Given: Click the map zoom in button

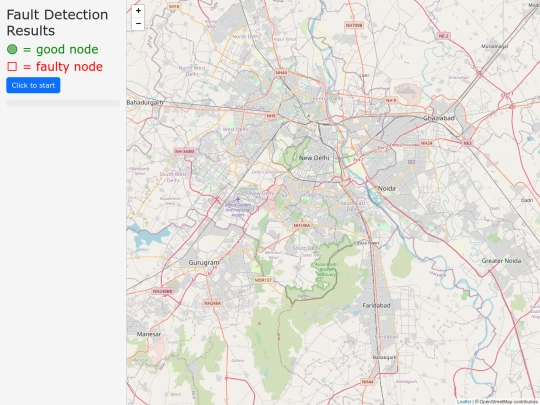Looking at the screenshot, I should tap(138, 11).
